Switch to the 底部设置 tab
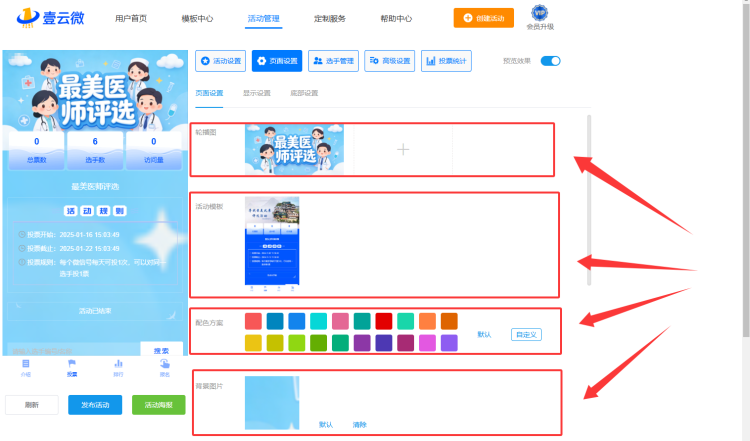Image resolution: width=750 pixels, height=441 pixels. tap(304, 93)
